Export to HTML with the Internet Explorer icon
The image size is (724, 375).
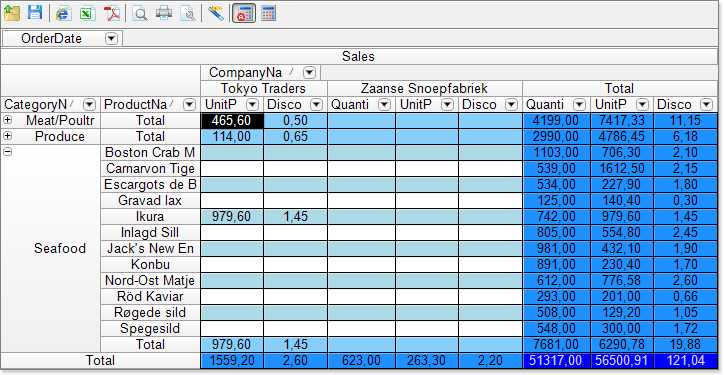63,13
